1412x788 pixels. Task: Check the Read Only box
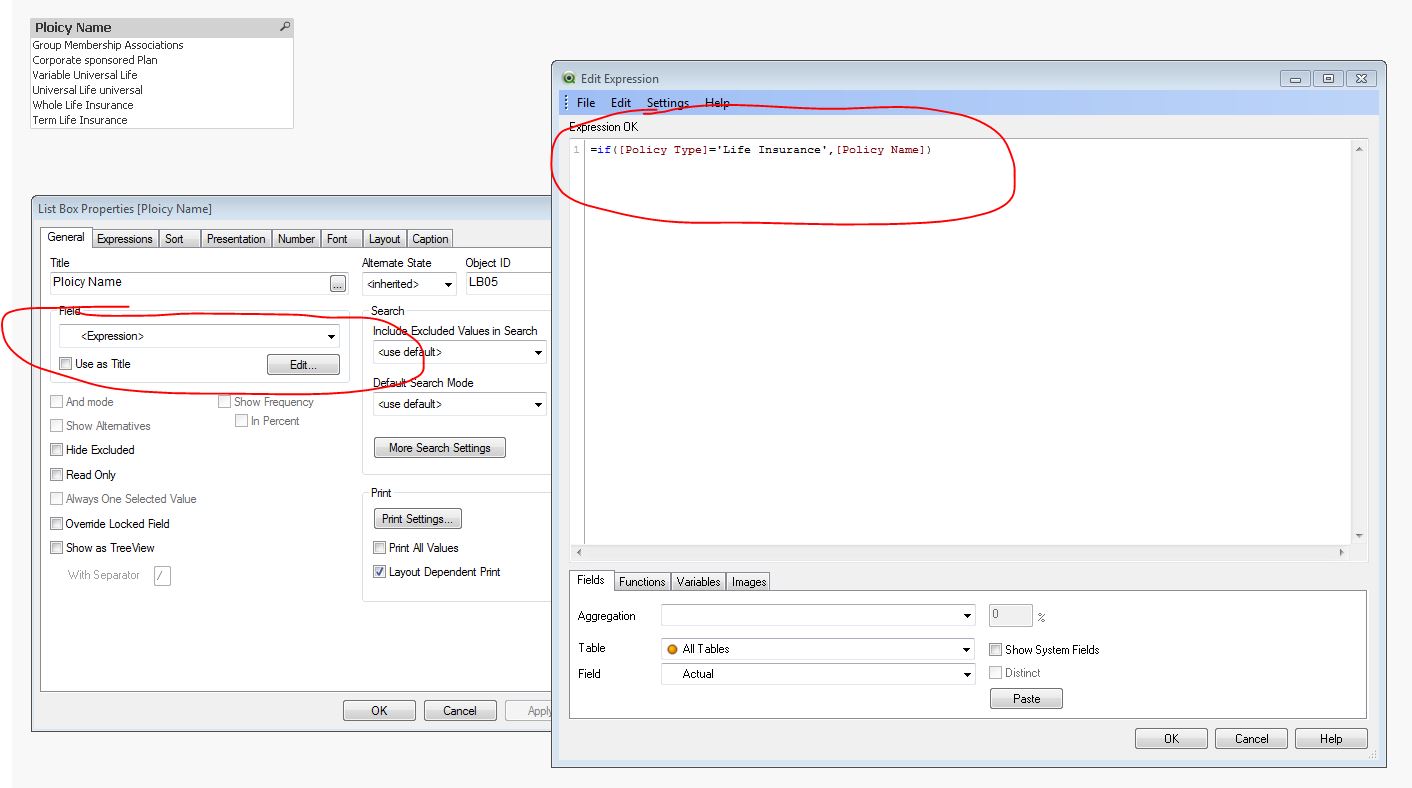click(57, 475)
